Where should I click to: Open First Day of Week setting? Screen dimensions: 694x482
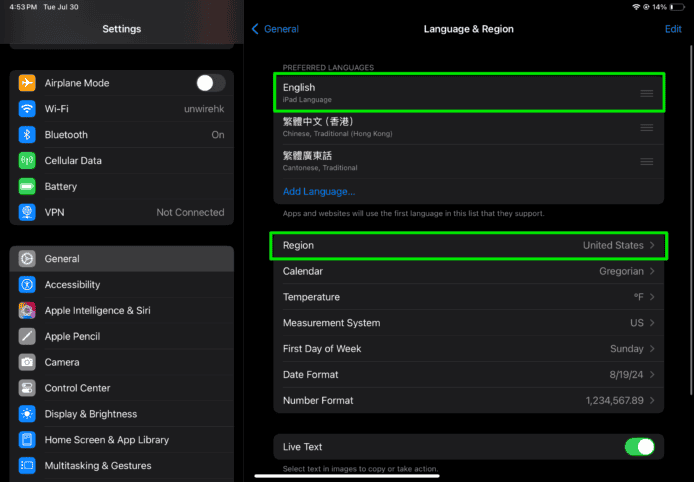pos(468,349)
